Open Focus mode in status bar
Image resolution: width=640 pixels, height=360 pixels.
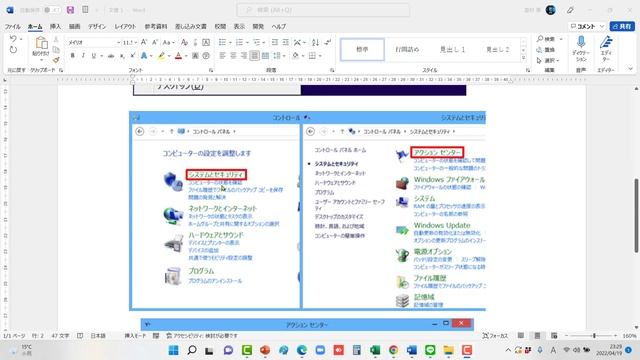[496, 336]
